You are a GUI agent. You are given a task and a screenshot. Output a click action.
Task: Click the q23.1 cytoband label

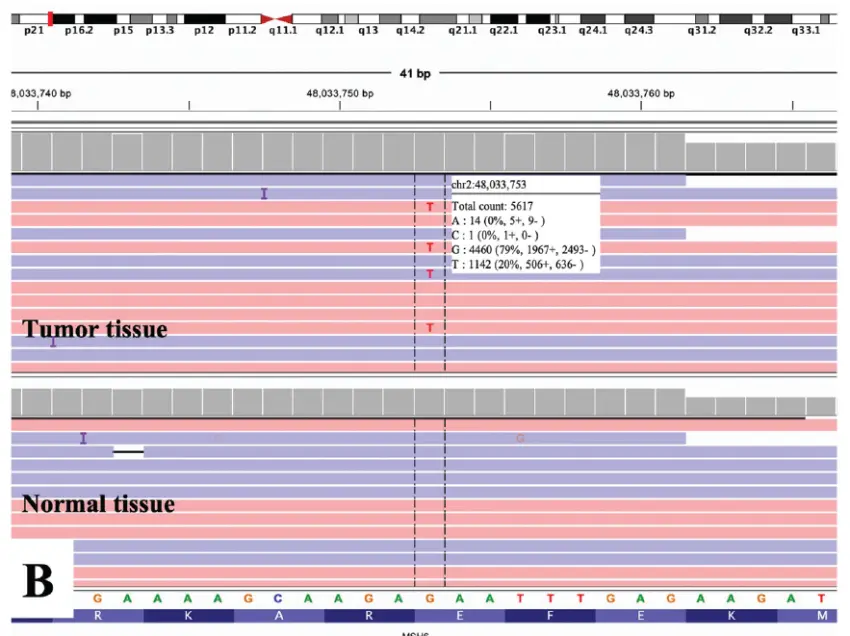(552, 30)
